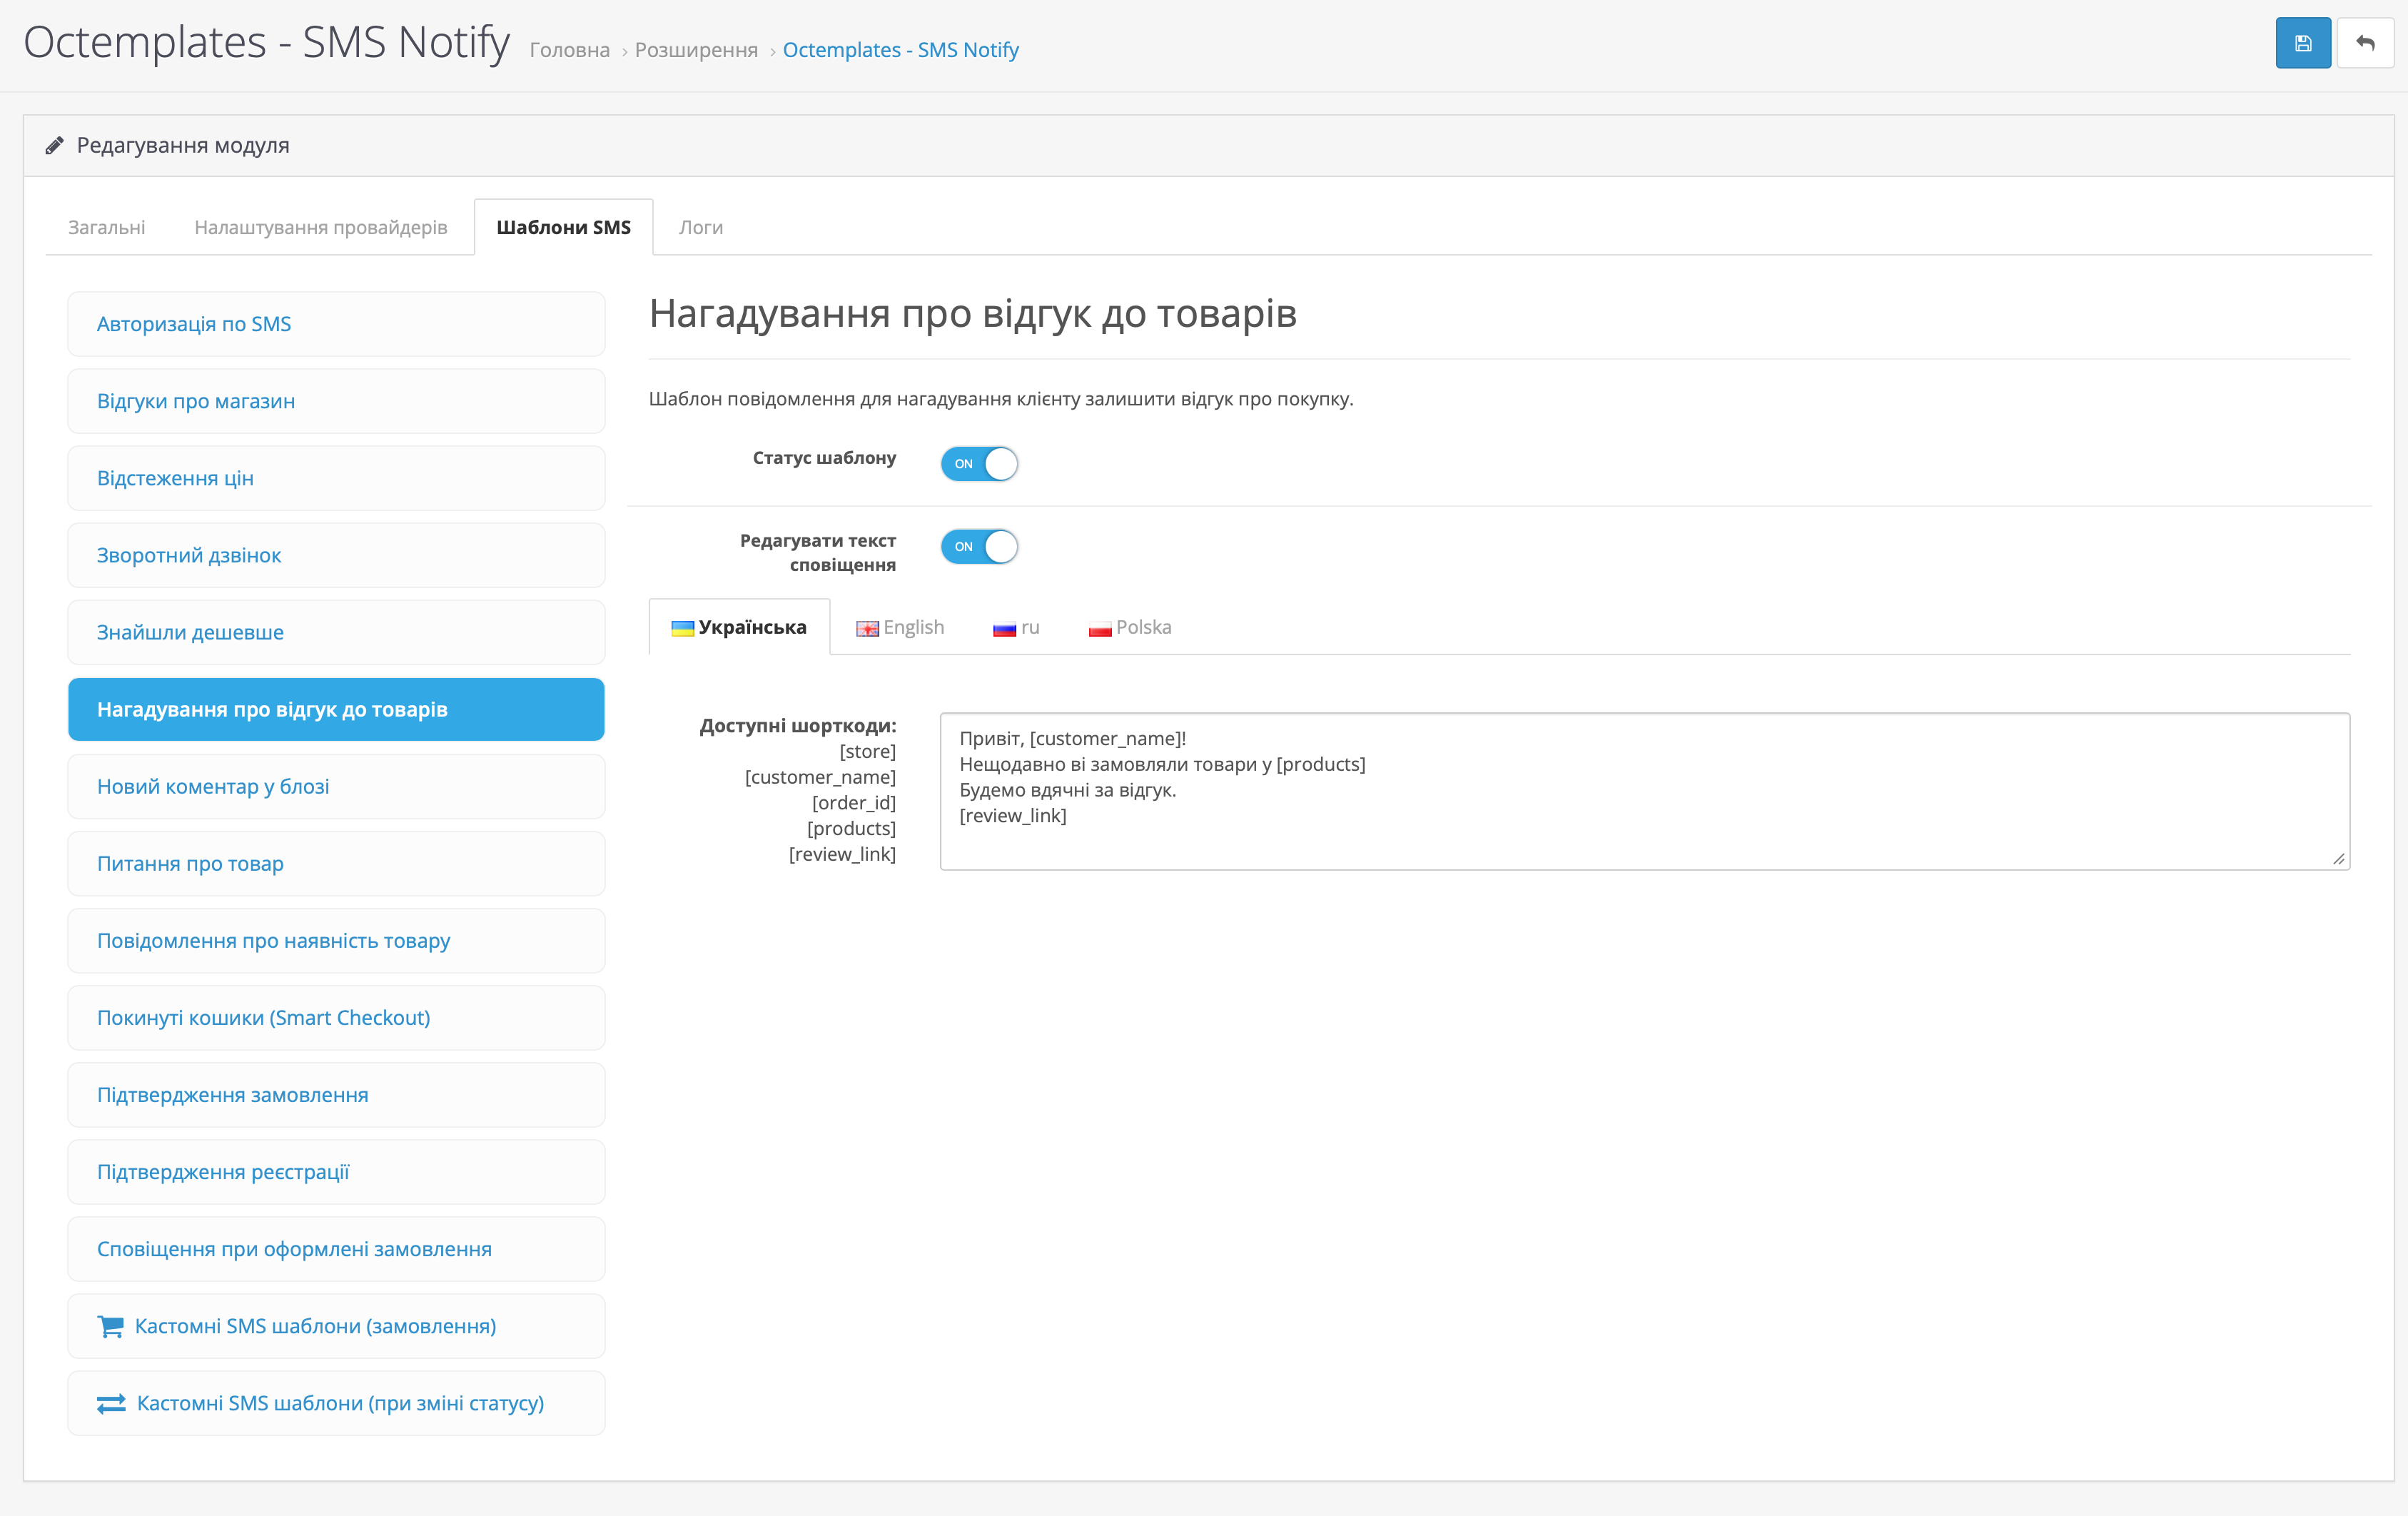Switch to the Логи tab
The width and height of the screenshot is (2408, 1516).
point(700,227)
